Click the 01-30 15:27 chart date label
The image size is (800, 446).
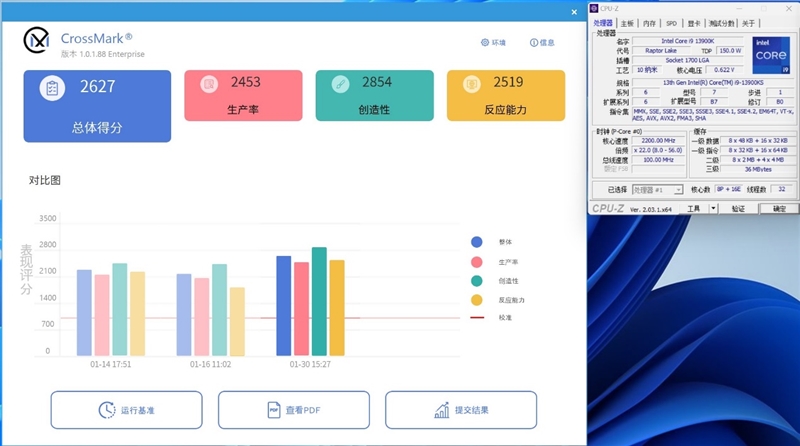pos(310,364)
